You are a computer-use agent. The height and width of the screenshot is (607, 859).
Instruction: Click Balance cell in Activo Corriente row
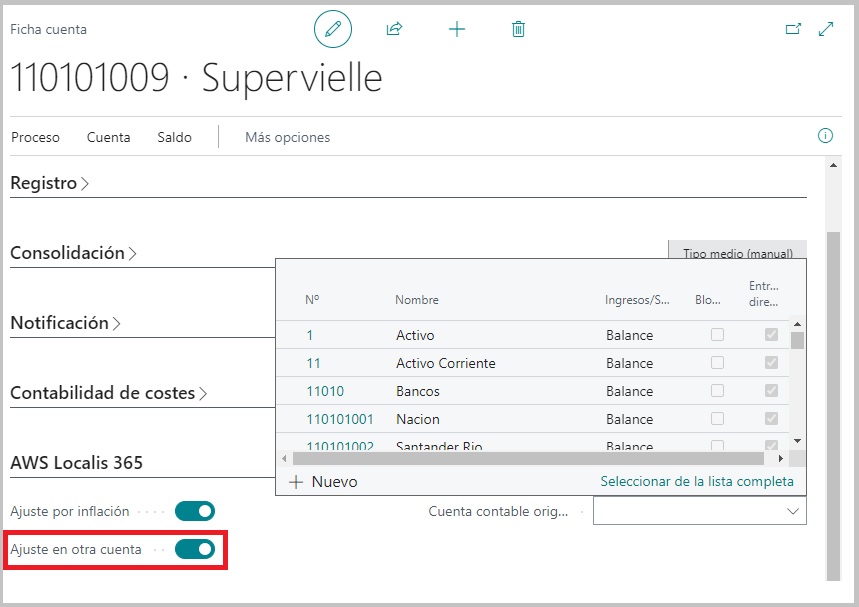click(x=629, y=363)
